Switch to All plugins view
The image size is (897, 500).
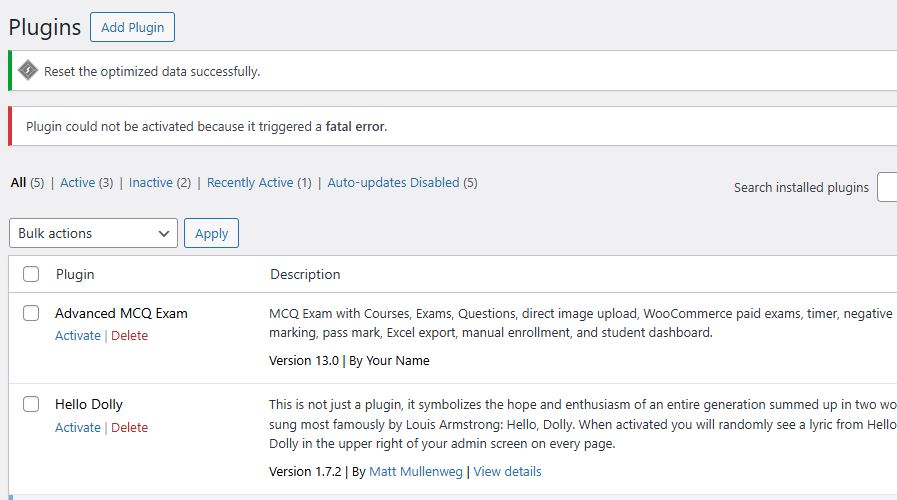(x=18, y=182)
